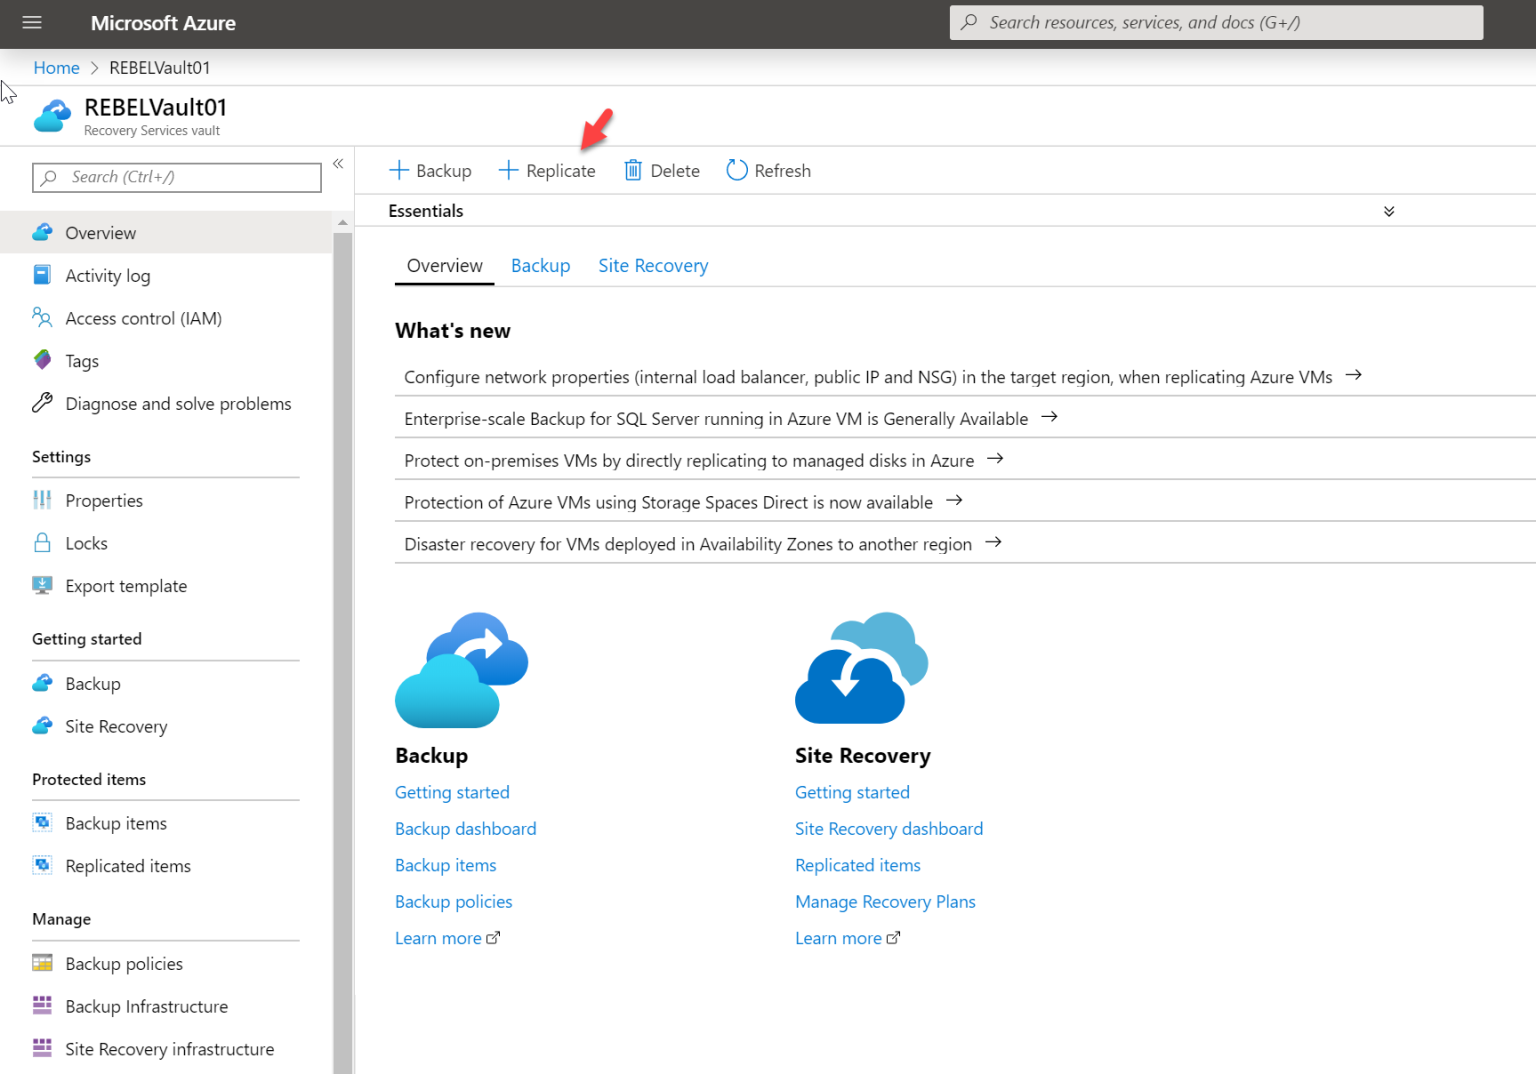Open Site Recovery infrastructure

point(169,1048)
